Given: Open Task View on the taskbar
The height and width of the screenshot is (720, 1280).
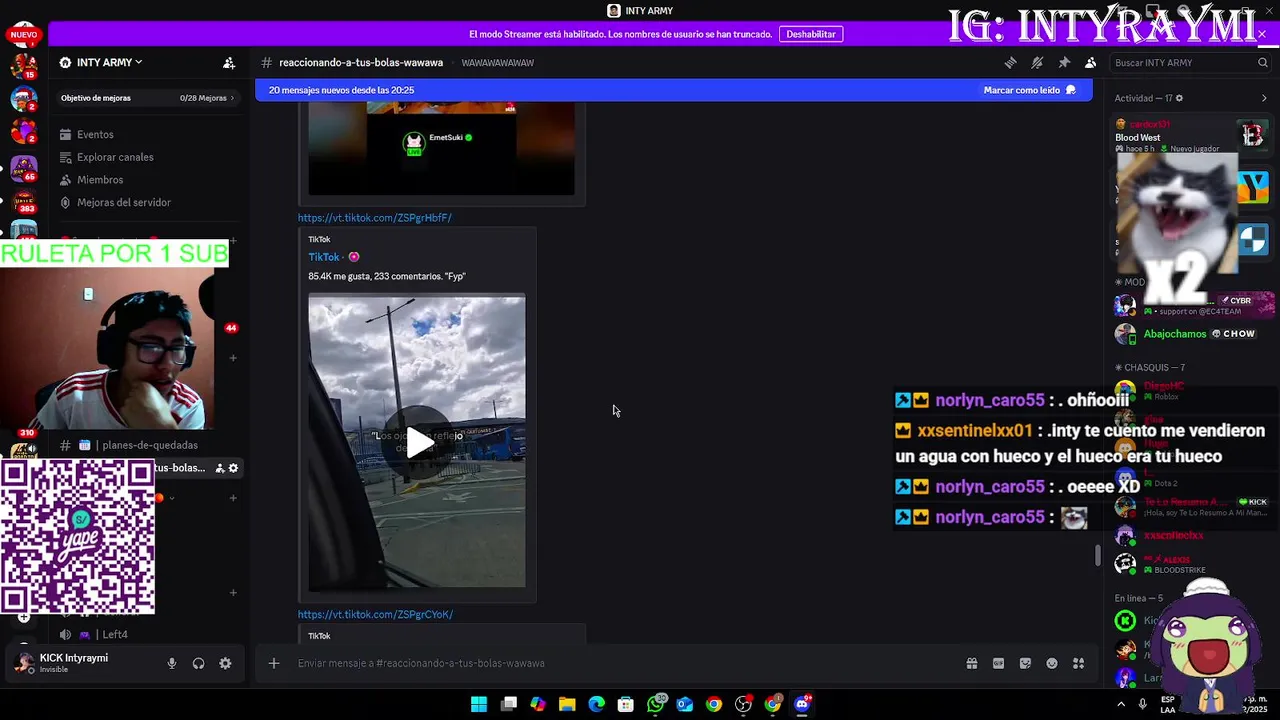Looking at the screenshot, I should point(509,704).
